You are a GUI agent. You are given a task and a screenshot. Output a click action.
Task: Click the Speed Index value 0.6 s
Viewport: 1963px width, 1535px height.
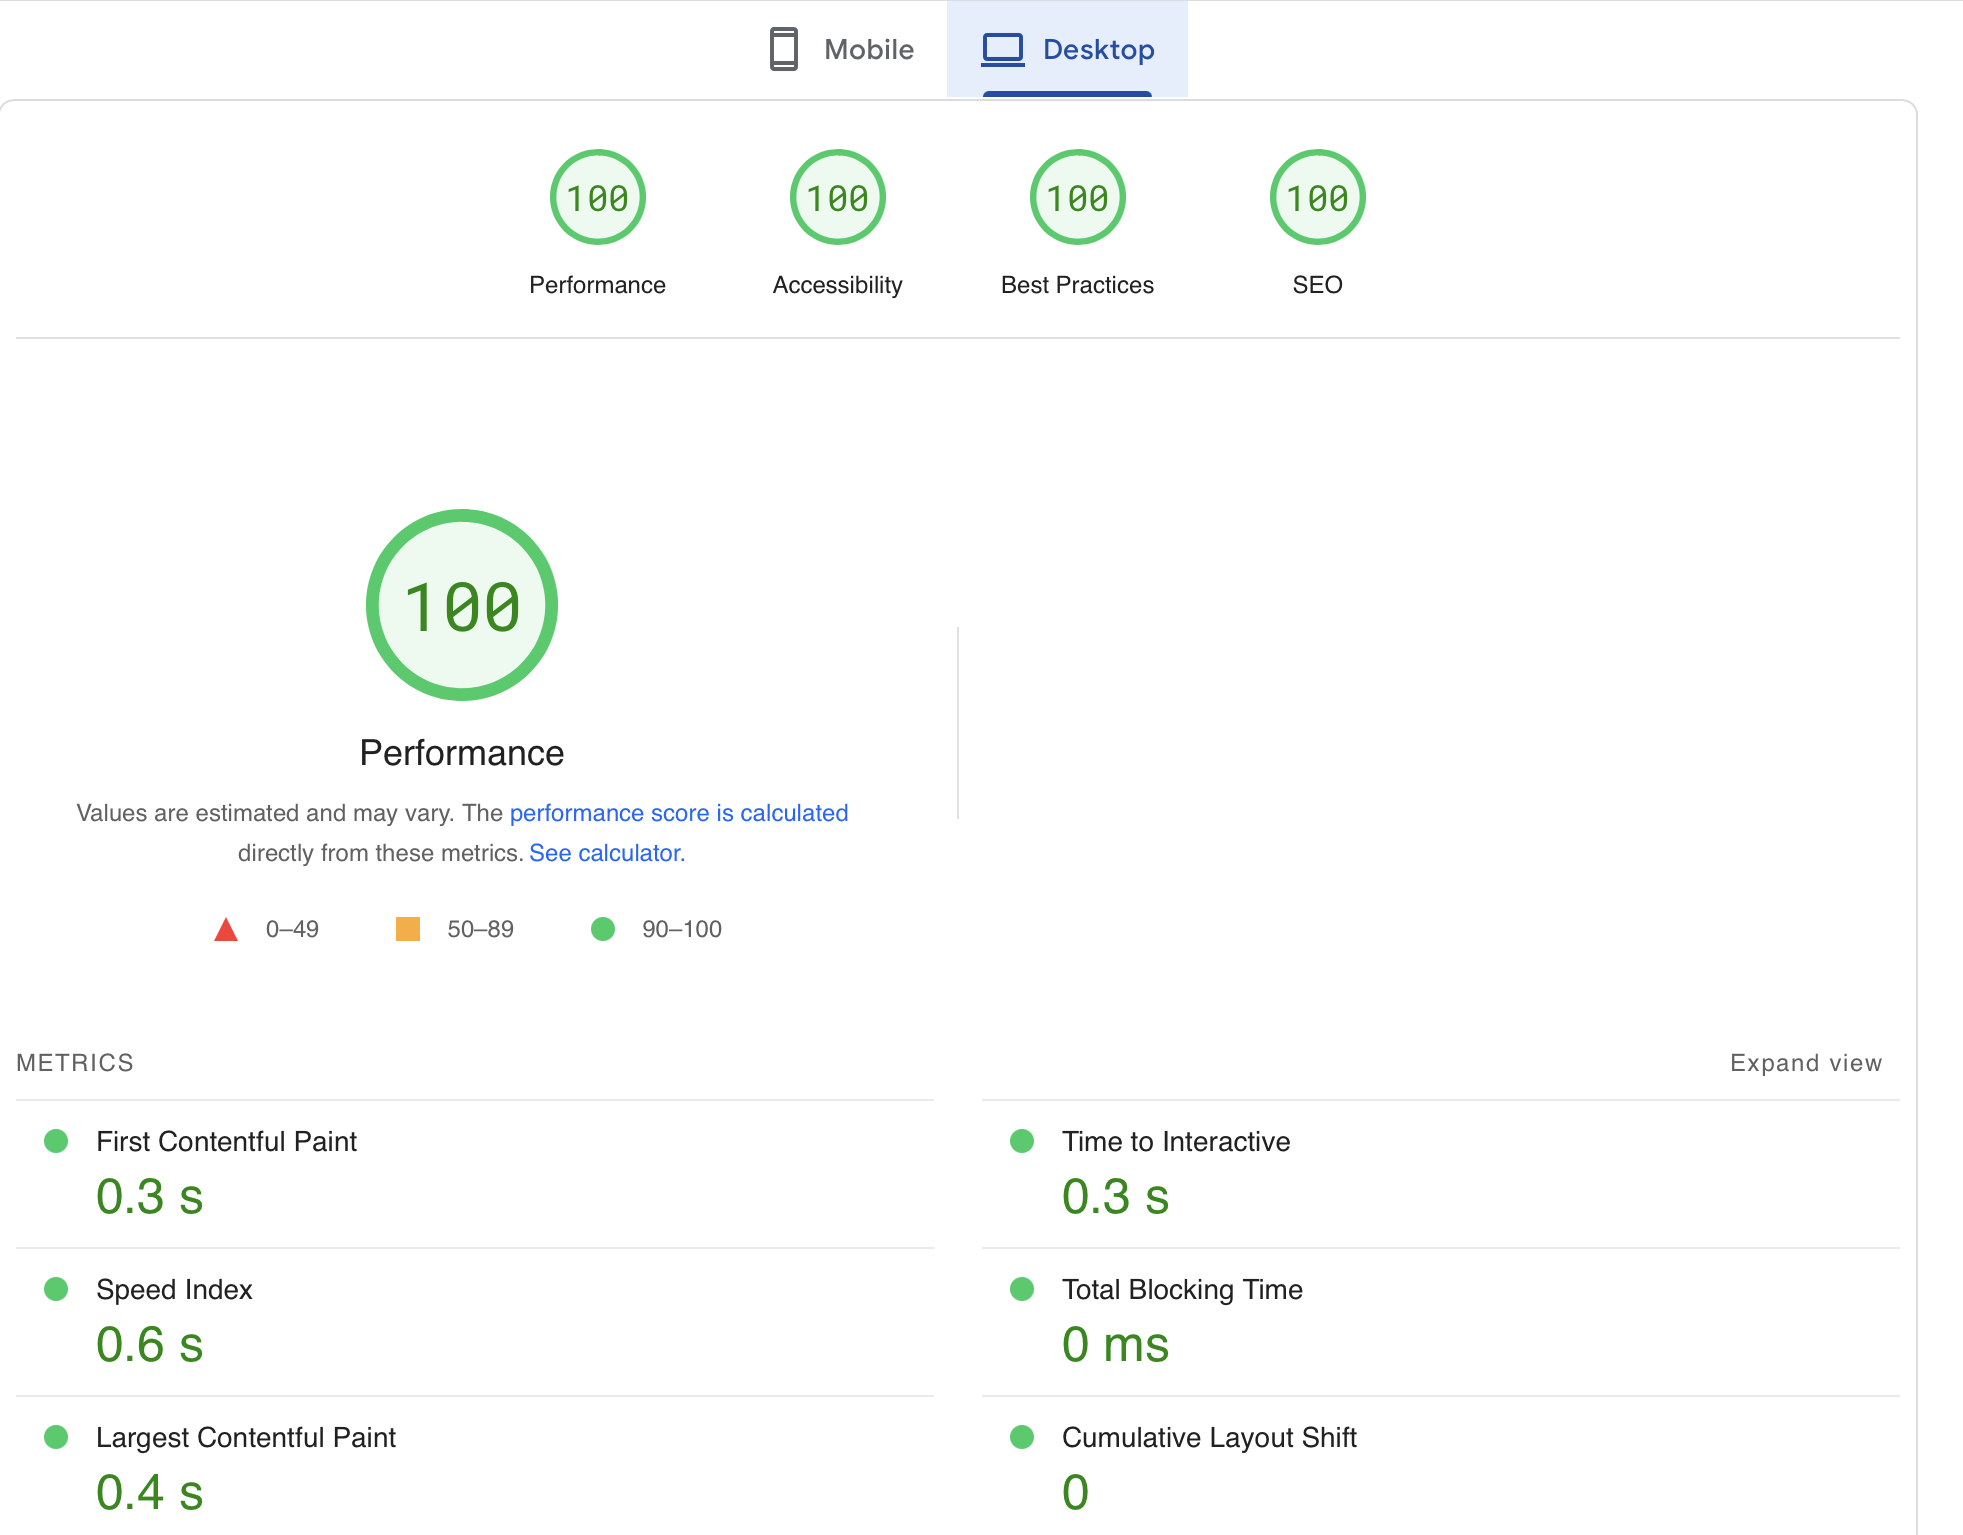click(150, 1345)
